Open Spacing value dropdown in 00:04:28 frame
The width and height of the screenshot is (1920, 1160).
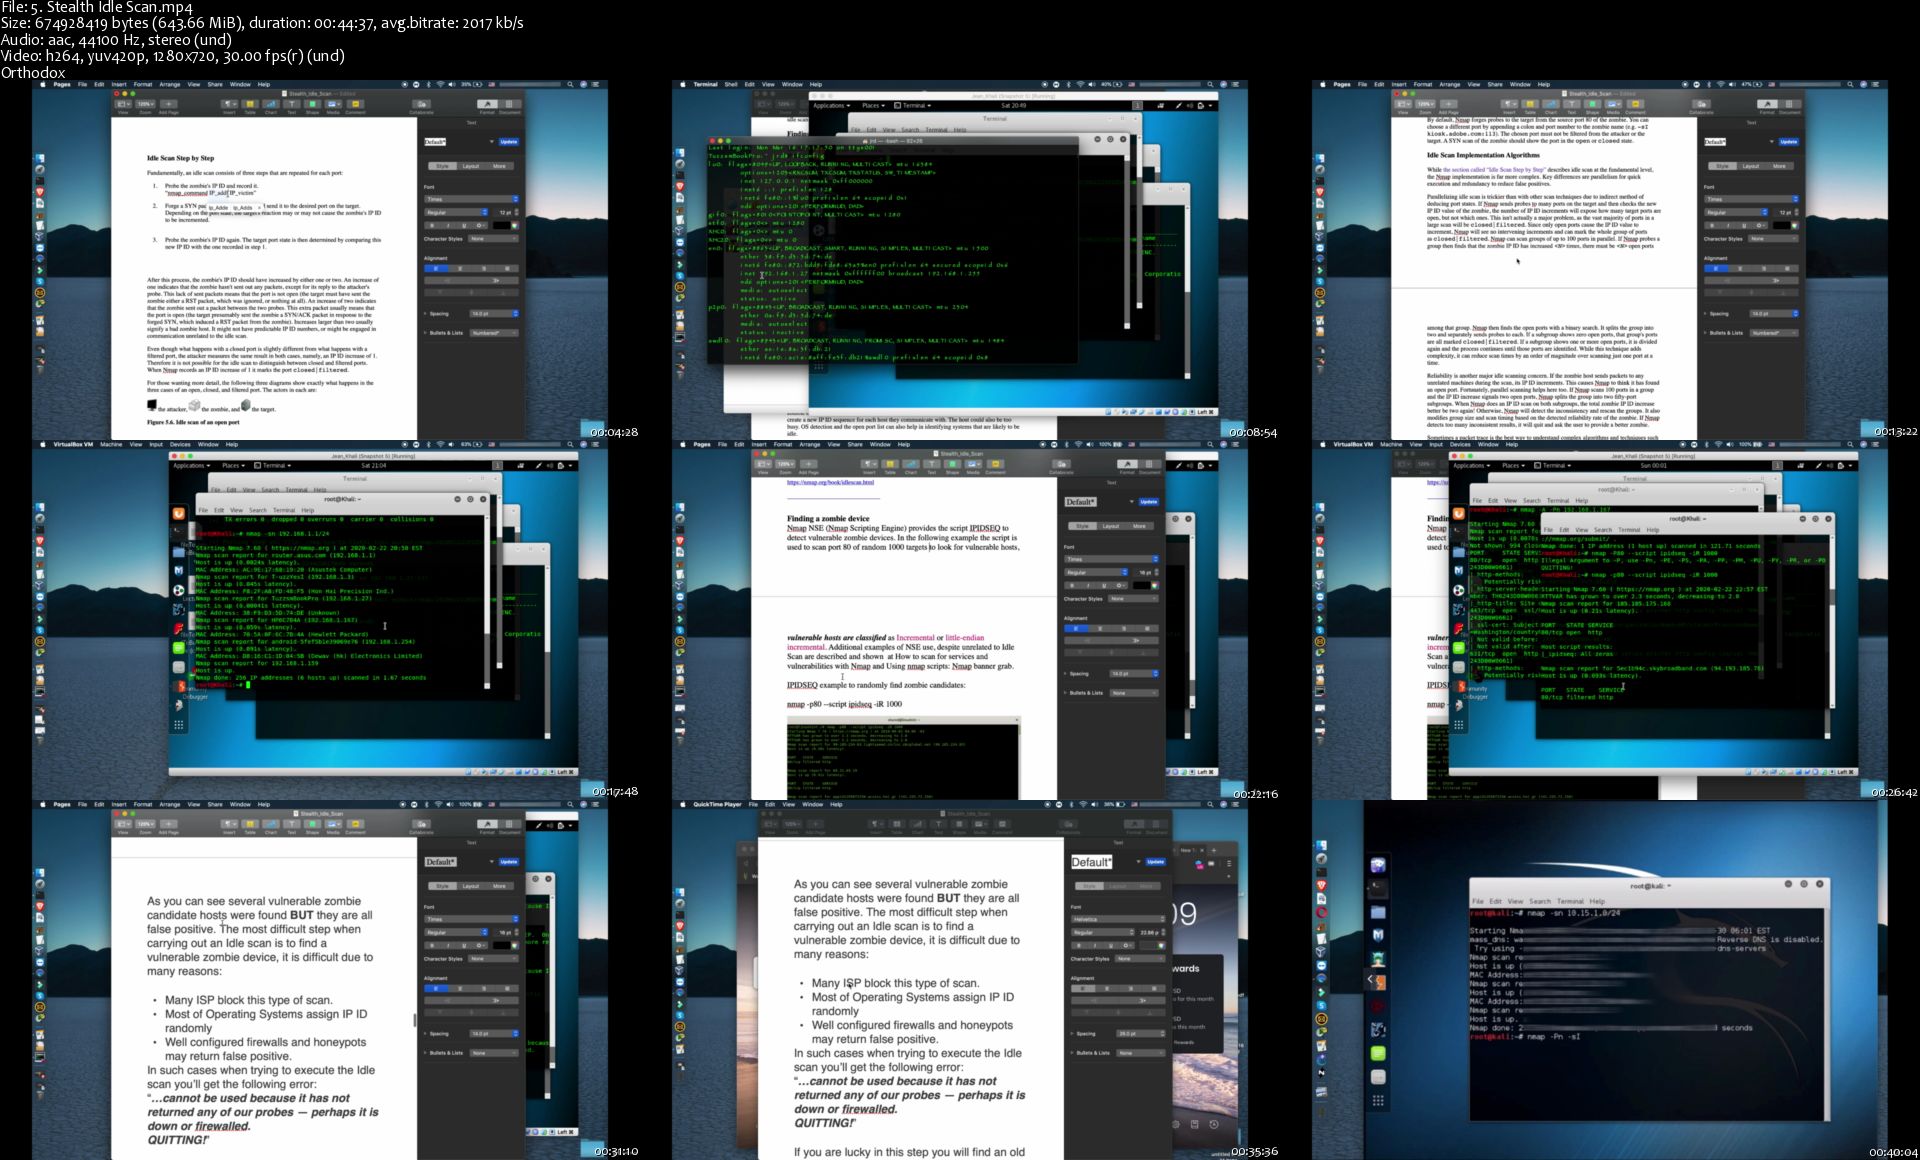[494, 314]
